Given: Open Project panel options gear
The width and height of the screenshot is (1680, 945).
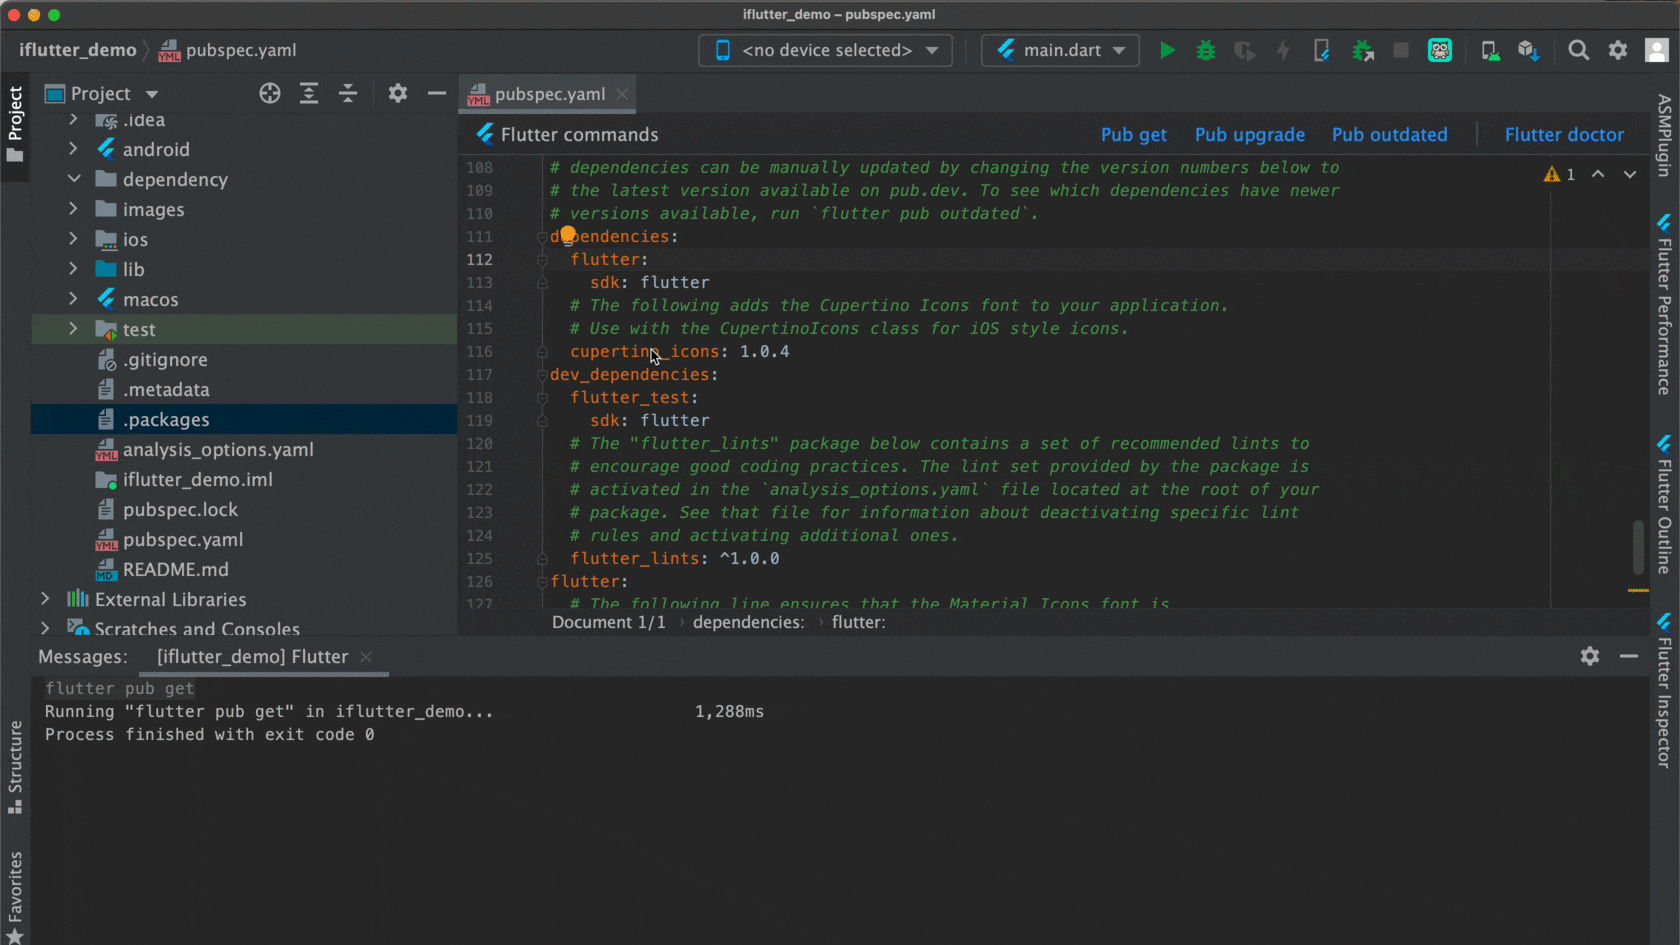Looking at the screenshot, I should pos(398,93).
